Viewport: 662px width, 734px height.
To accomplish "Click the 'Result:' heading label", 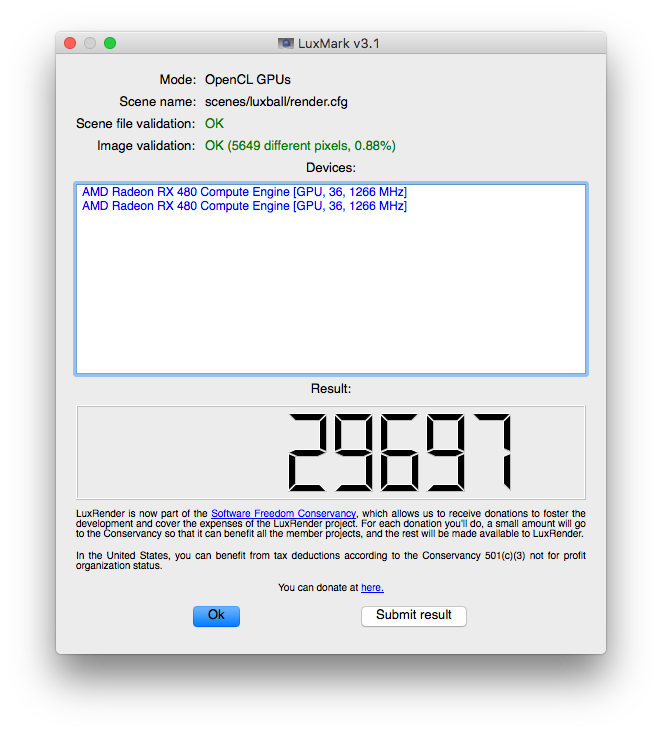I will 331,389.
